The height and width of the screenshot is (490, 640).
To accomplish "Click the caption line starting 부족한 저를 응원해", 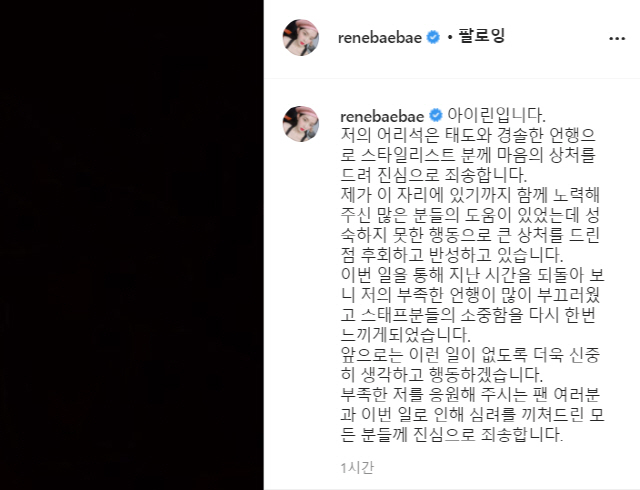I will (x=470, y=395).
